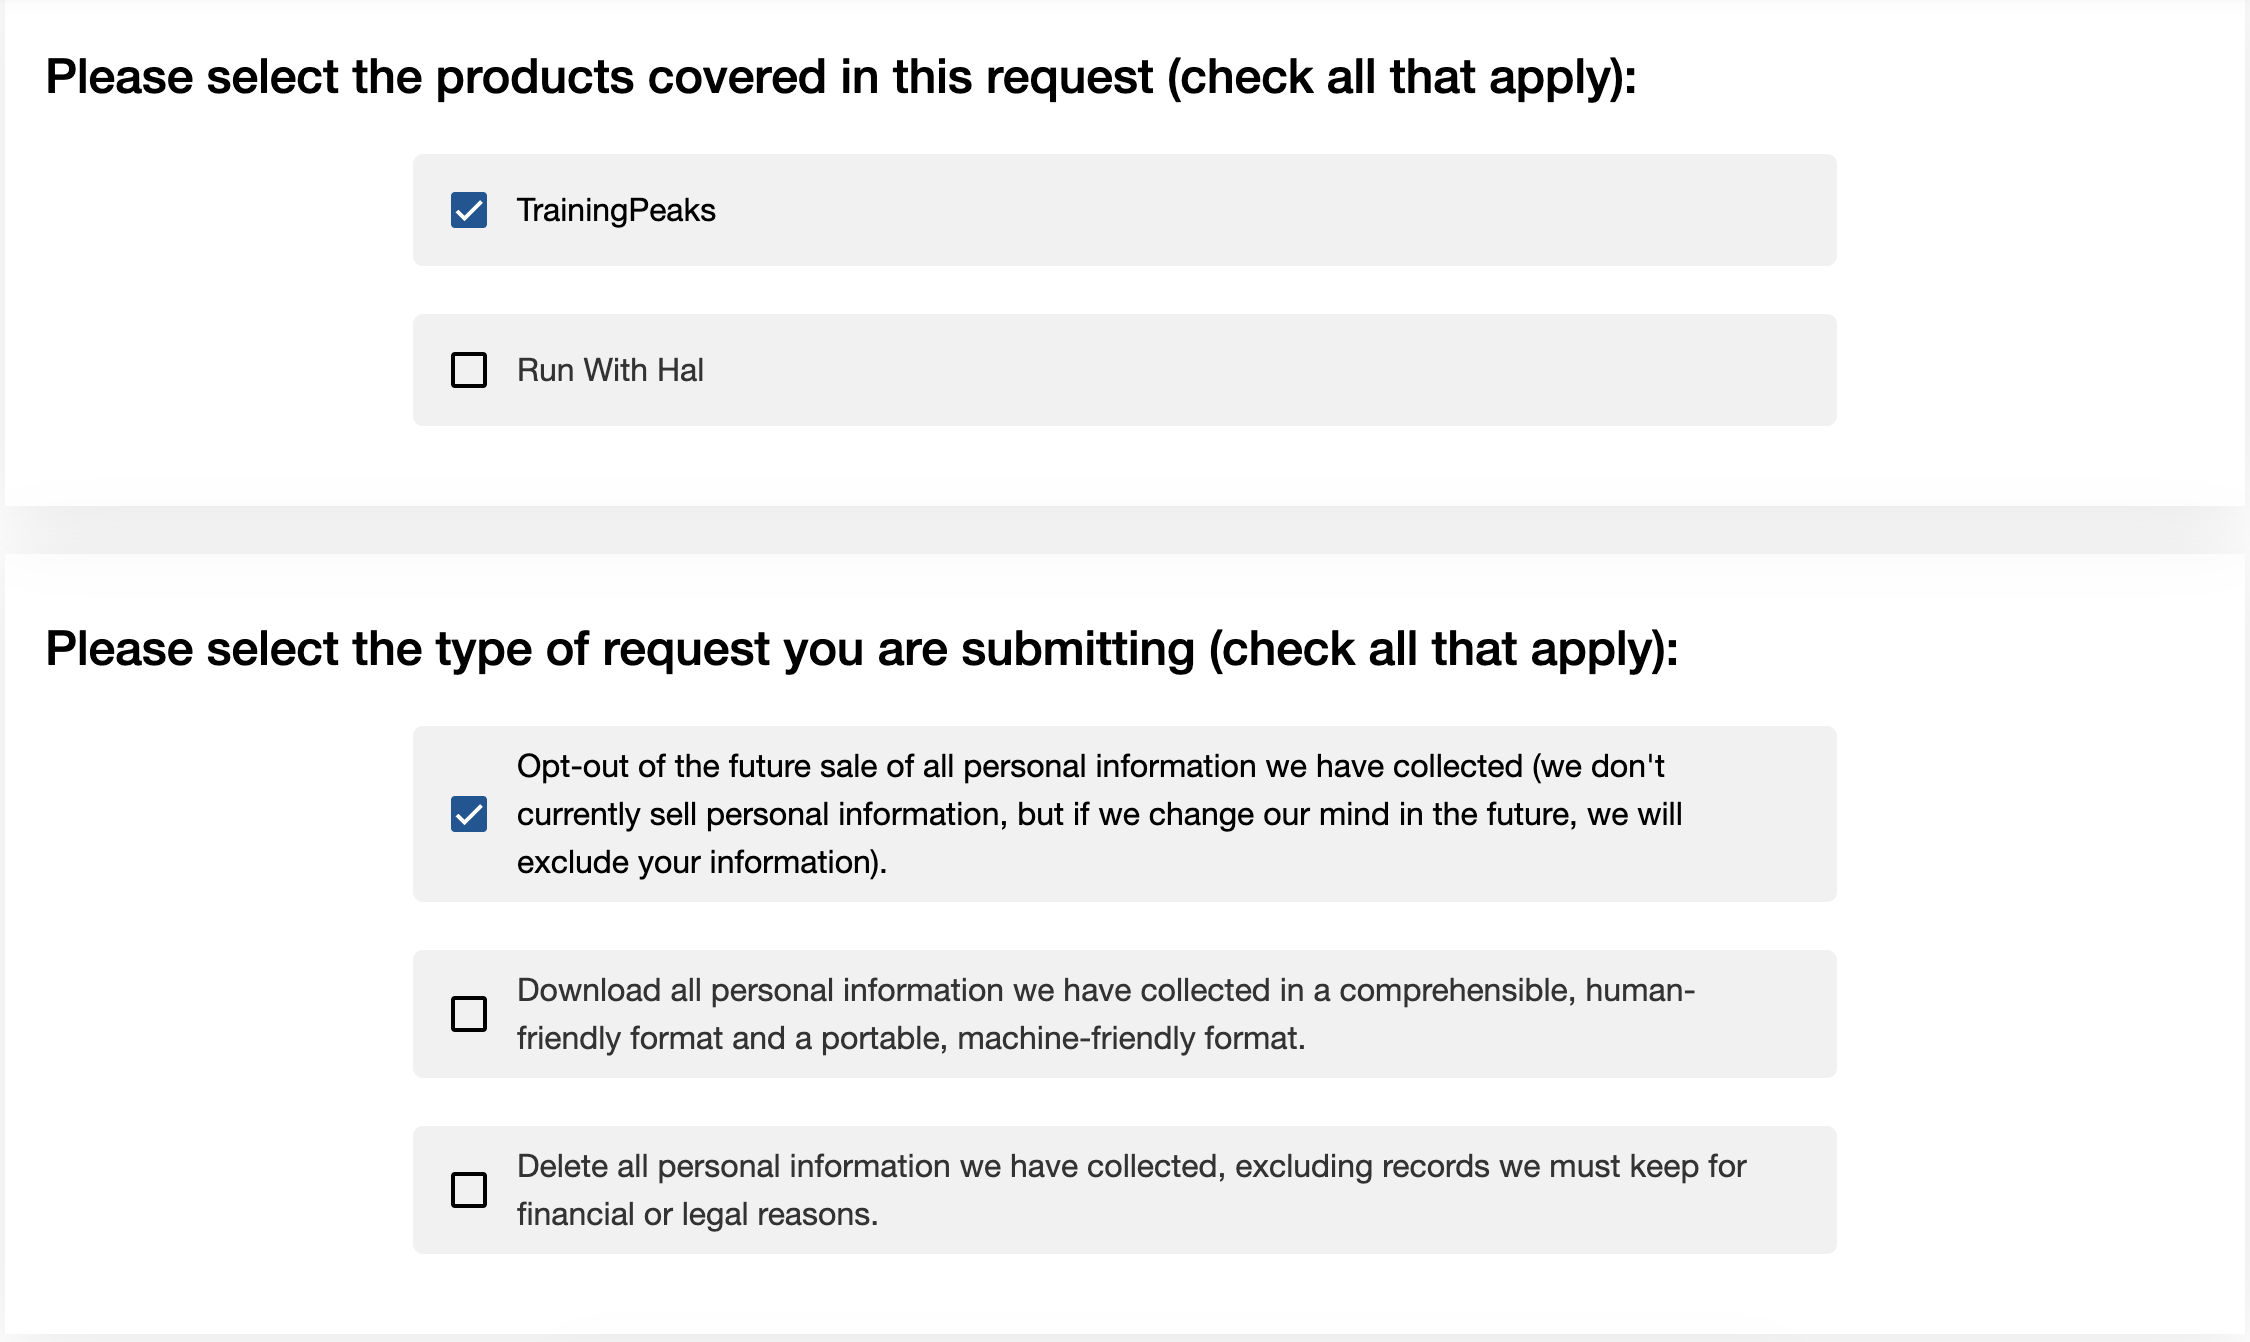Click the "Download all personal information" first text line
Viewport: 2250px width, 1342px height.
1106,990
